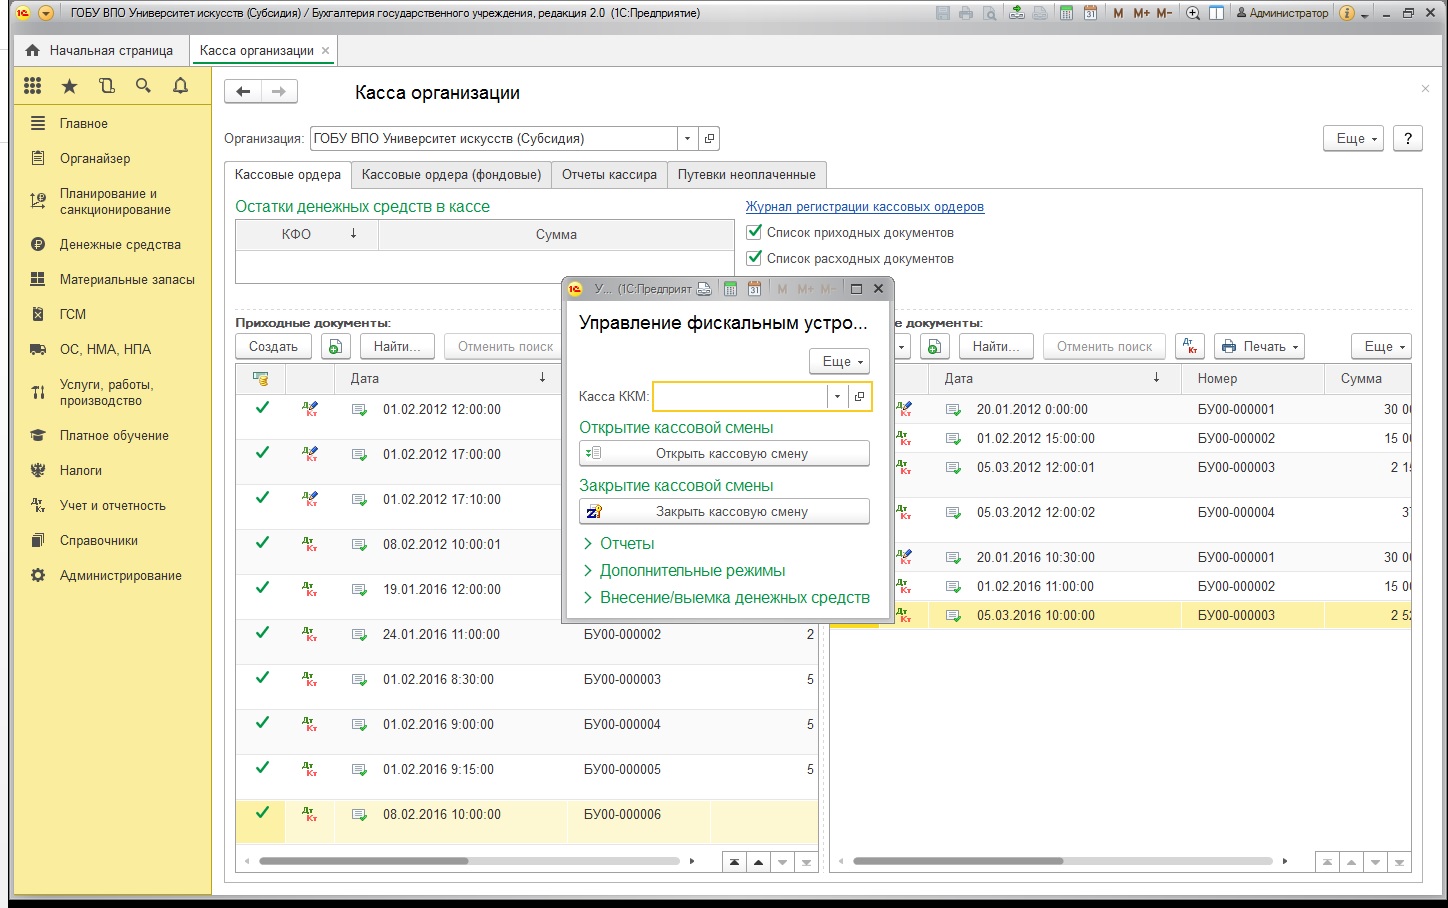The height and width of the screenshot is (908, 1448).
Task: Click the get-link icon in top toolbar
Action: coord(1016,13)
